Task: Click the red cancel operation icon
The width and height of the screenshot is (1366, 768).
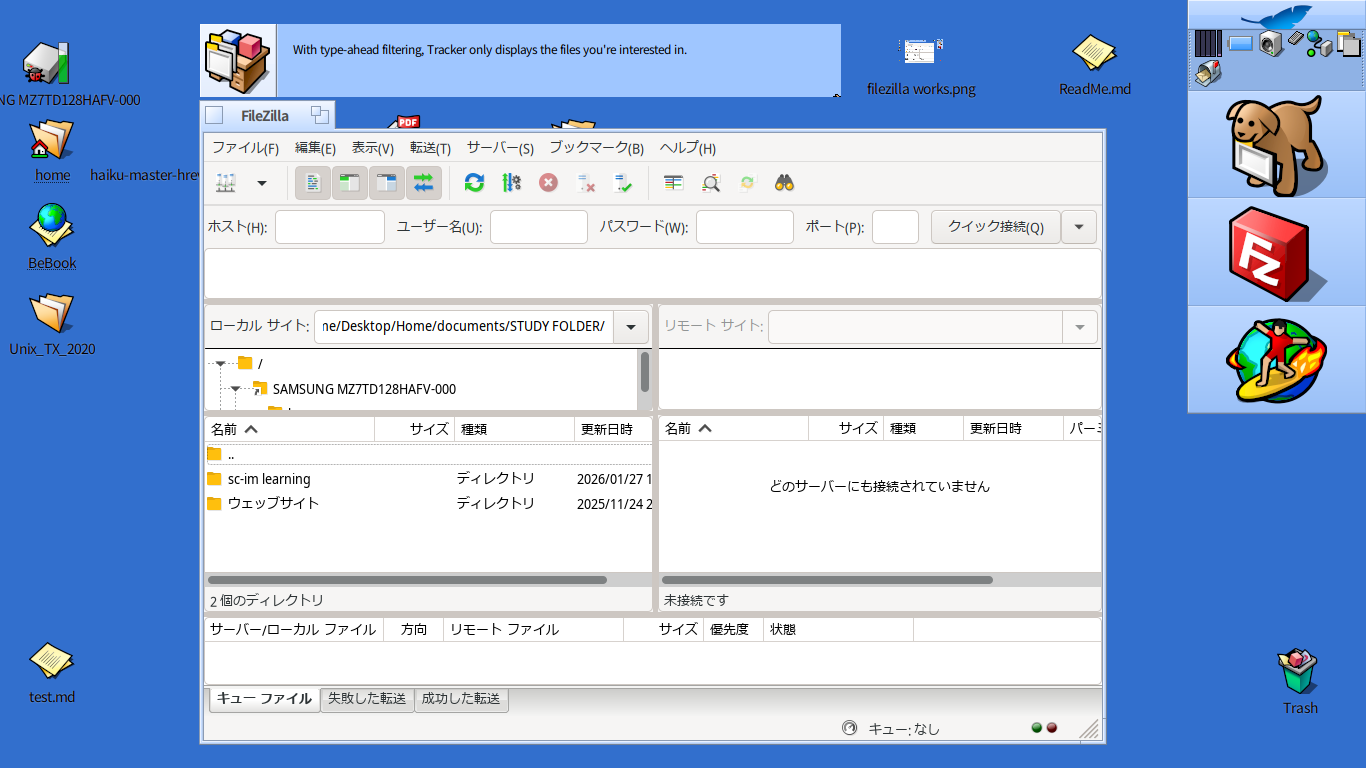Action: 548,183
